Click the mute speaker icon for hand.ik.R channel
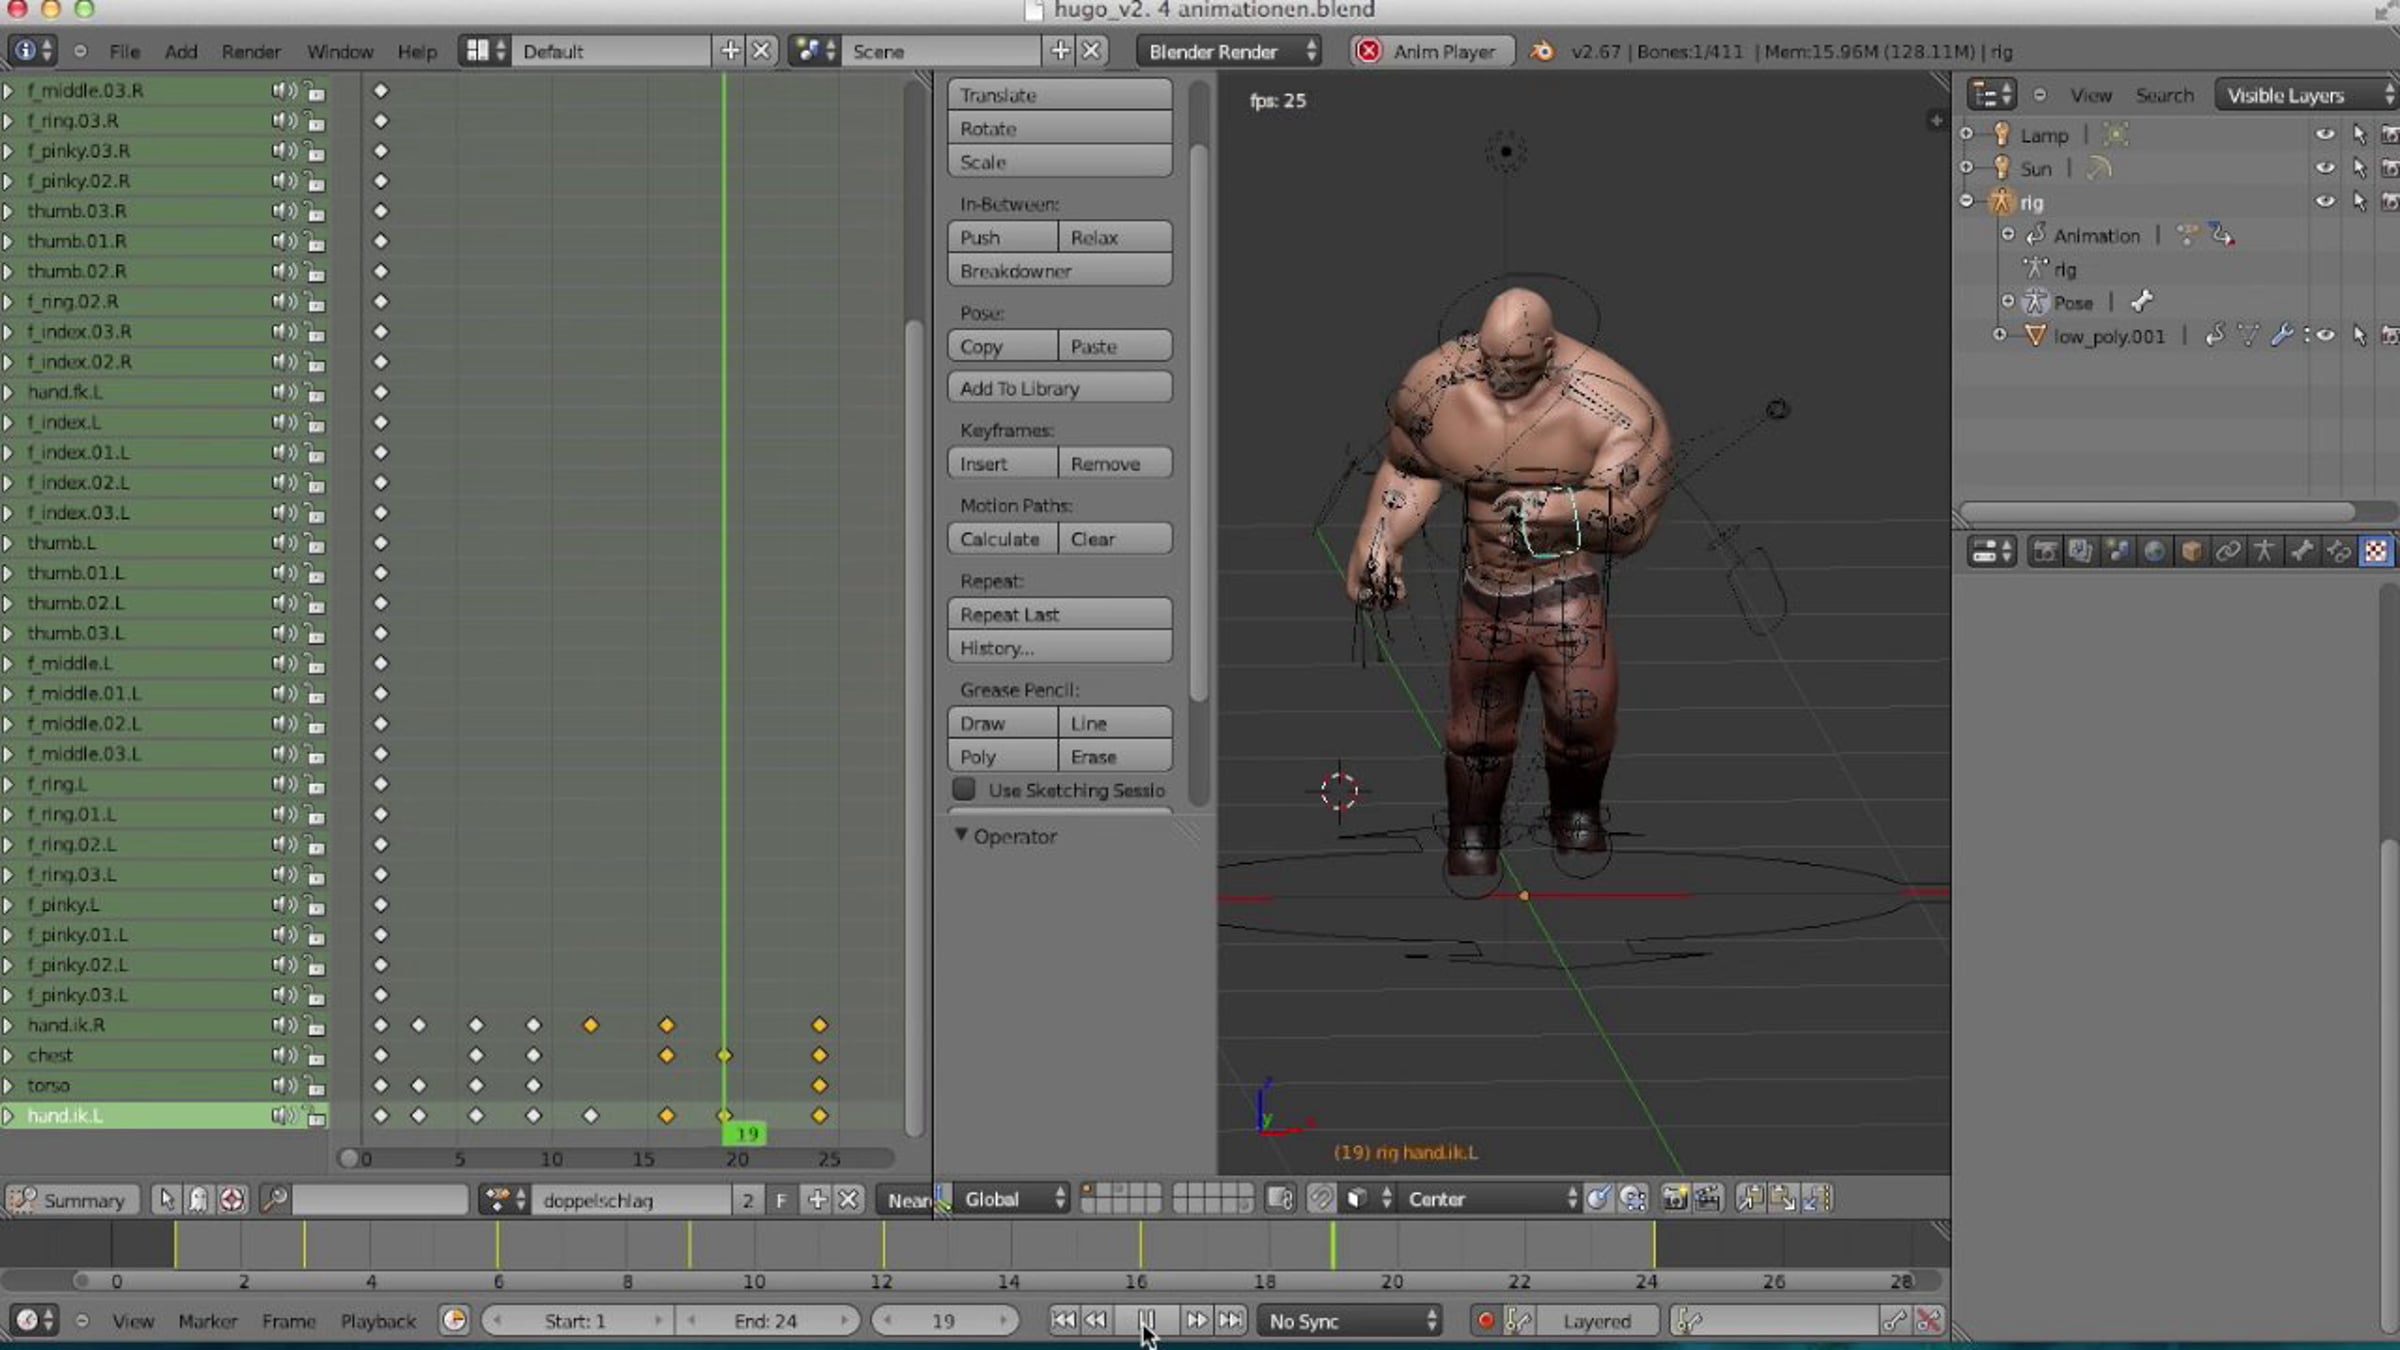 pos(282,1025)
